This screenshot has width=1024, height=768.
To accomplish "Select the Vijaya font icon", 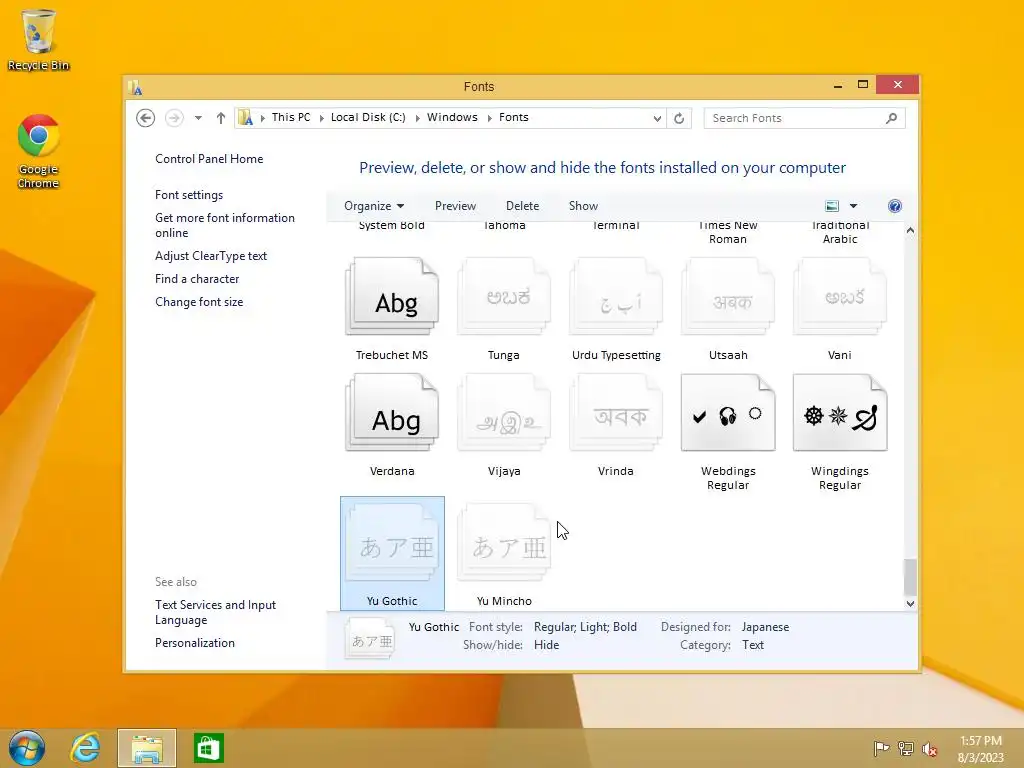I will [x=504, y=412].
